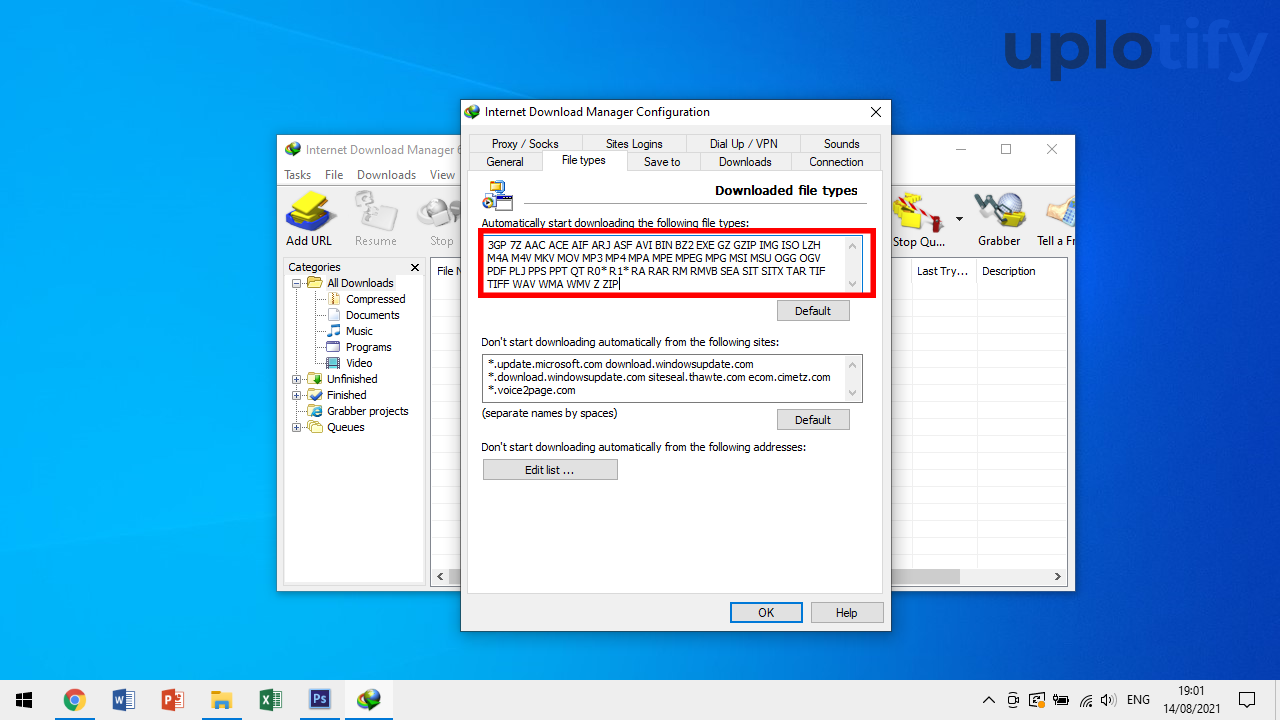1280x720 pixels.
Task: Switch to the Proxy / Socks tab
Action: pyautogui.click(x=525, y=144)
